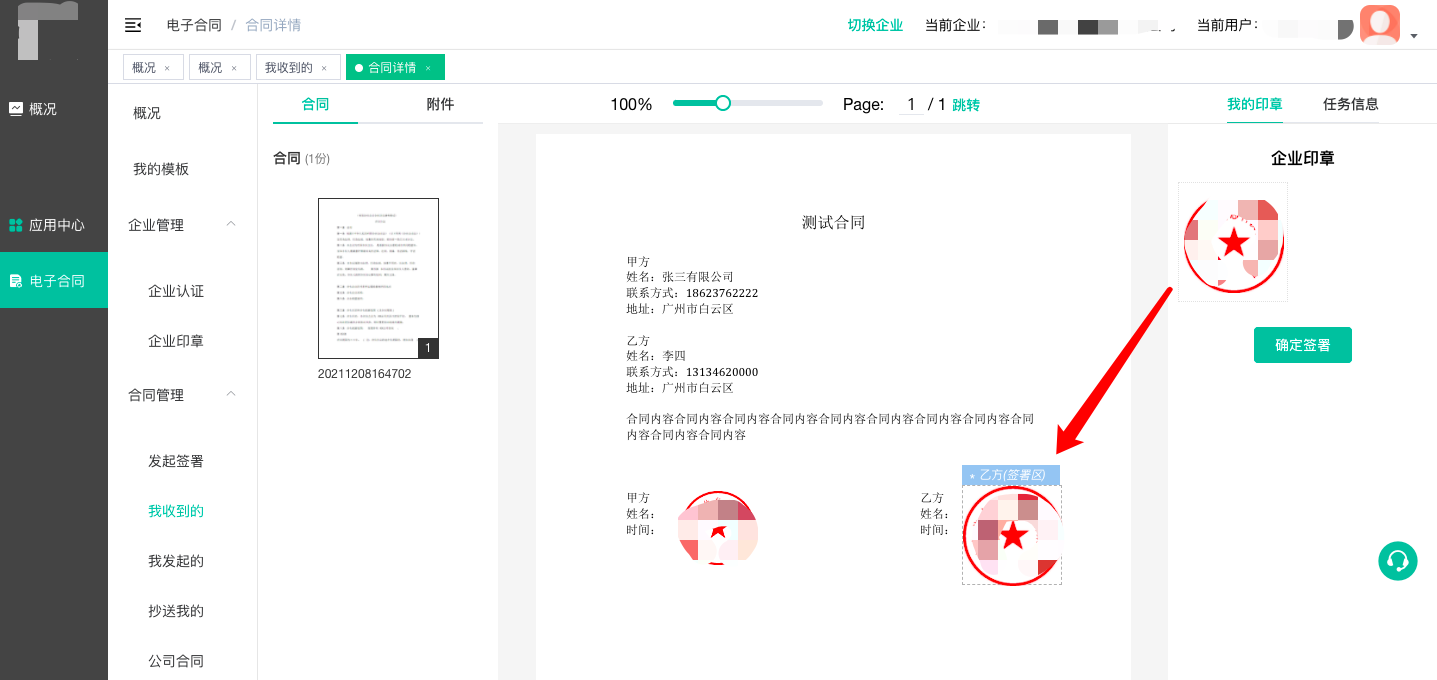Click the 确定签署 button
This screenshot has width=1437, height=680.
tap(1302, 345)
